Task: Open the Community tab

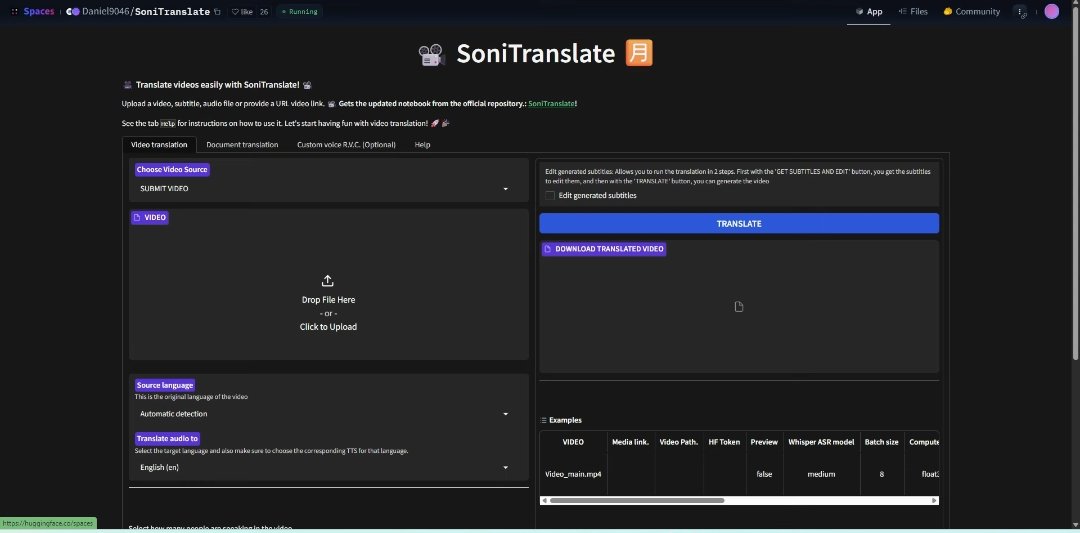Action: click(972, 12)
